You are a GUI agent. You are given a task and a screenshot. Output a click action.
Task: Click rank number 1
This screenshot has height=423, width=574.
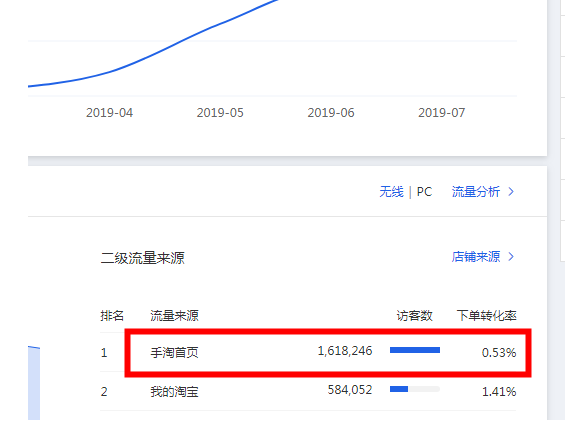104,353
